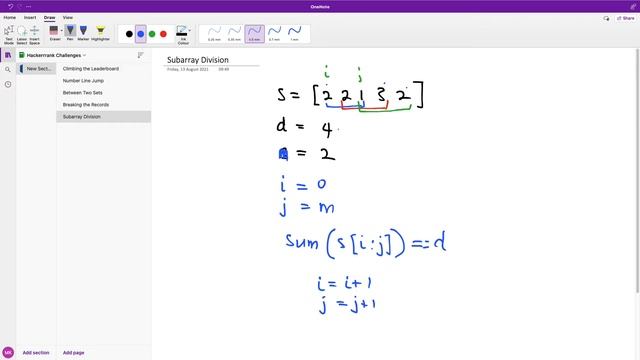Viewport: 640px width, 360px height.
Task: Click the Add page button
Action: (x=73, y=353)
